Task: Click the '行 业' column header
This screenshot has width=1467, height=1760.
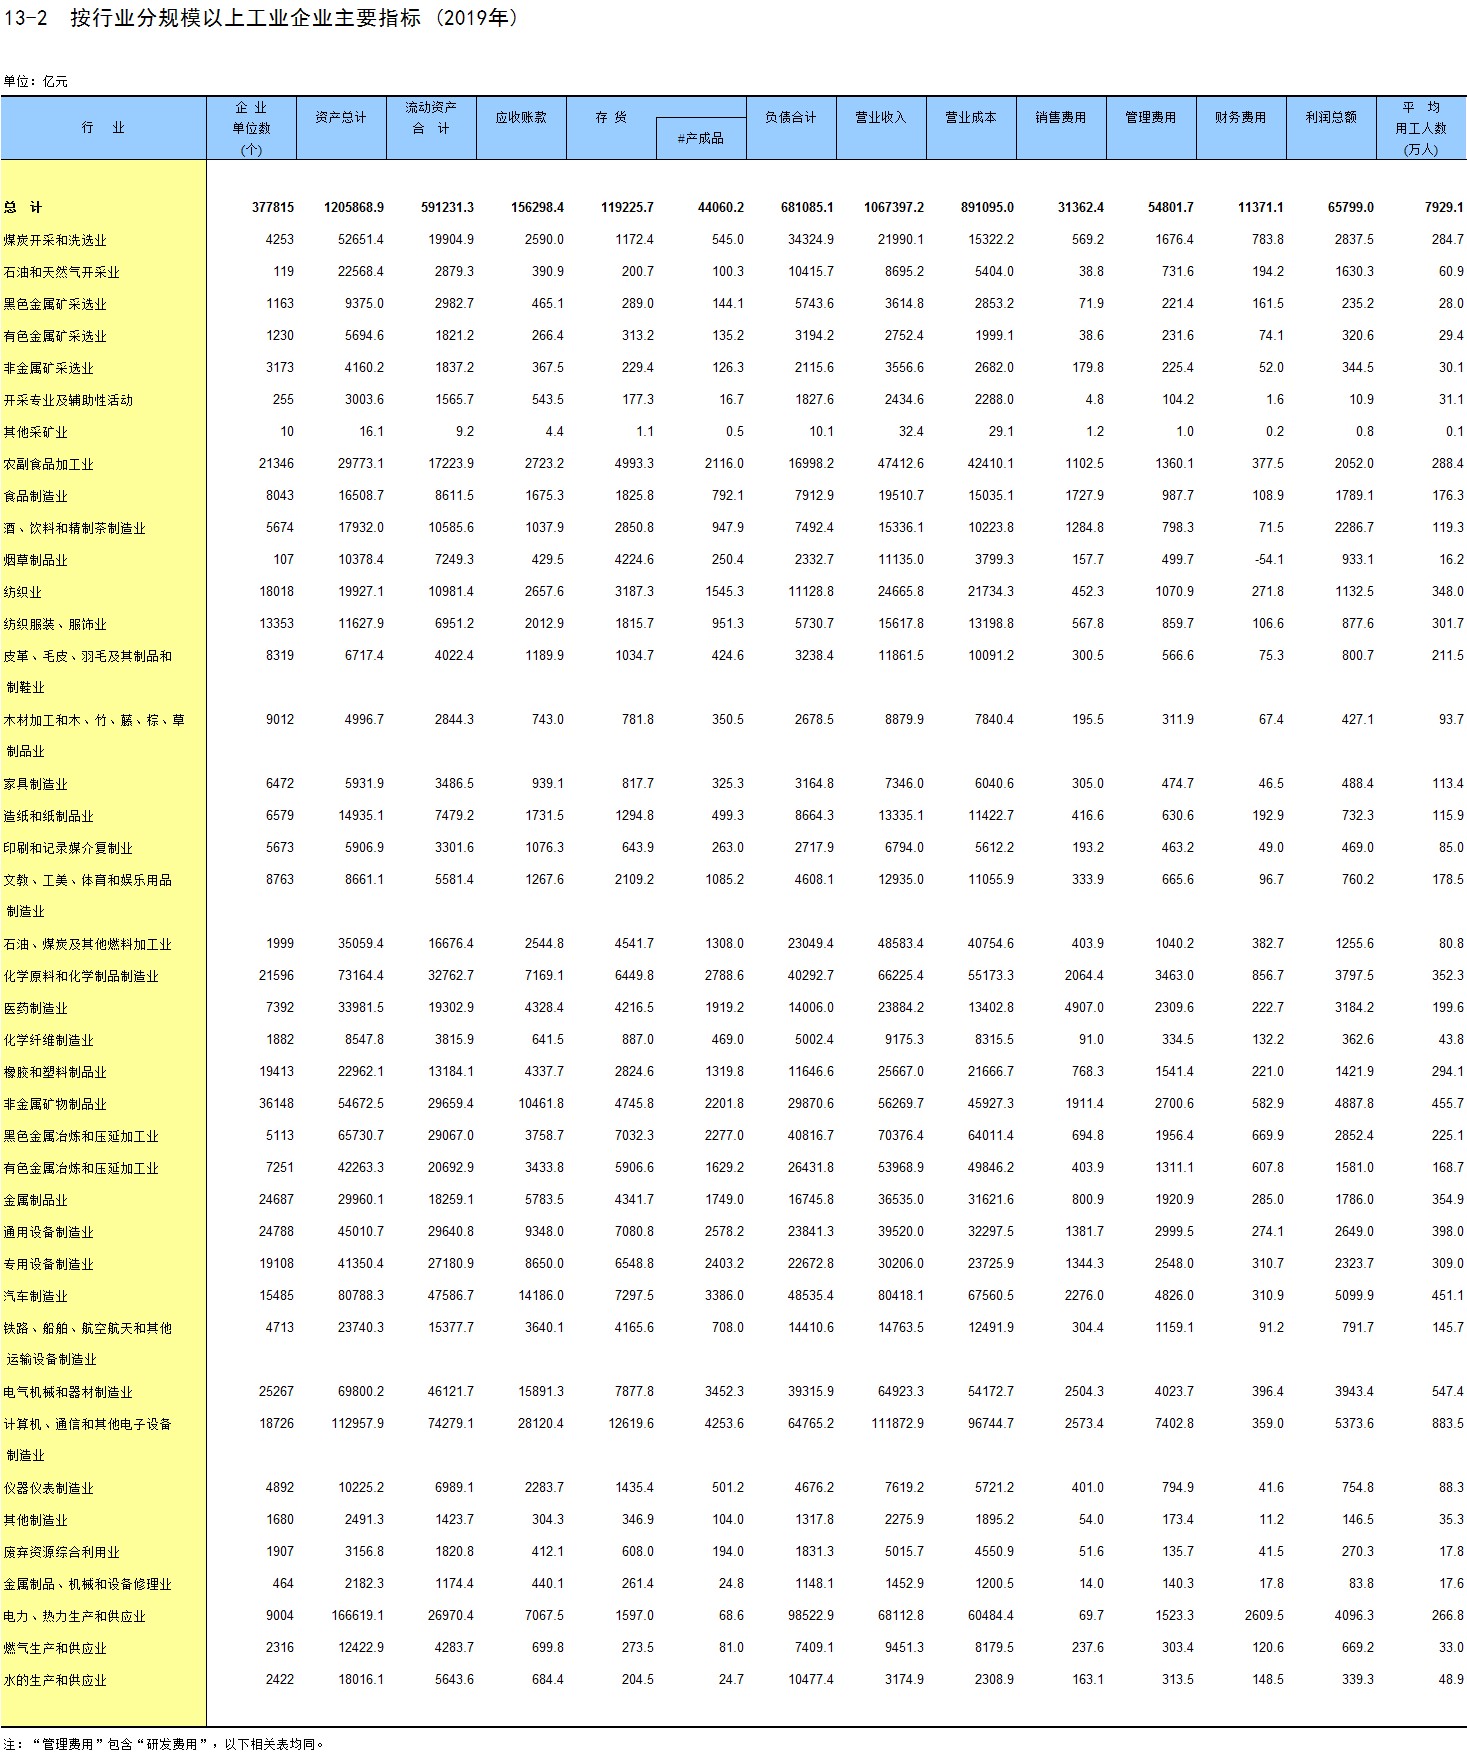Action: [x=103, y=128]
